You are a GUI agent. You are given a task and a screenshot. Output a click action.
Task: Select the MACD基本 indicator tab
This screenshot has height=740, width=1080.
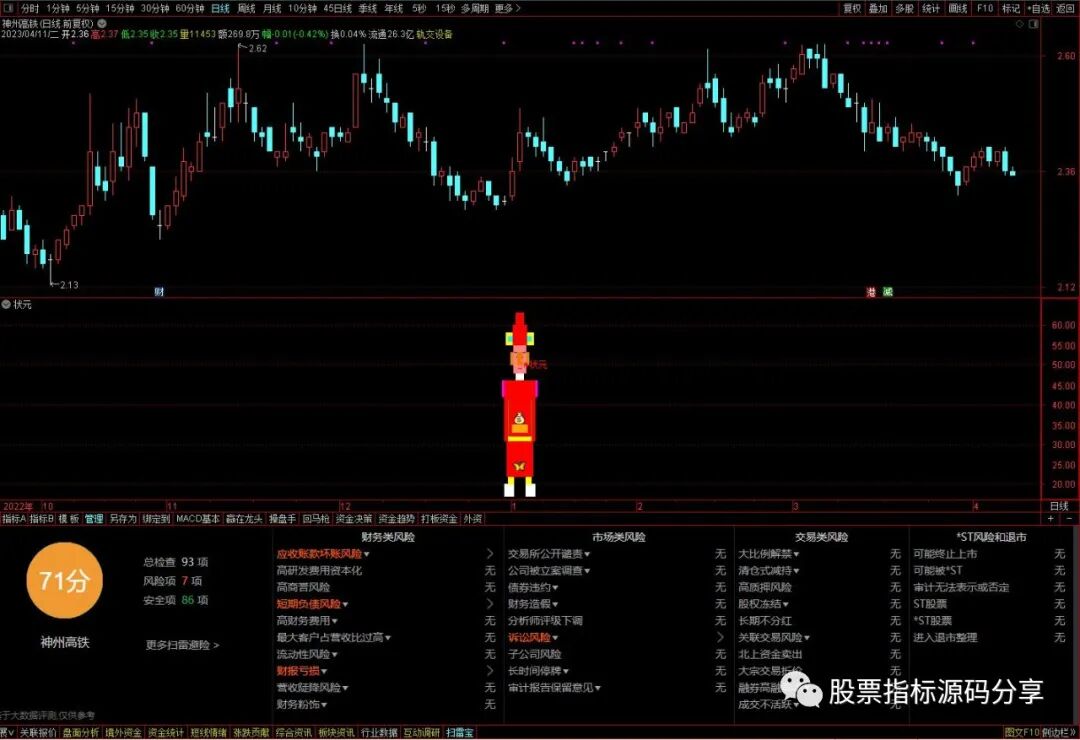pyautogui.click(x=198, y=519)
